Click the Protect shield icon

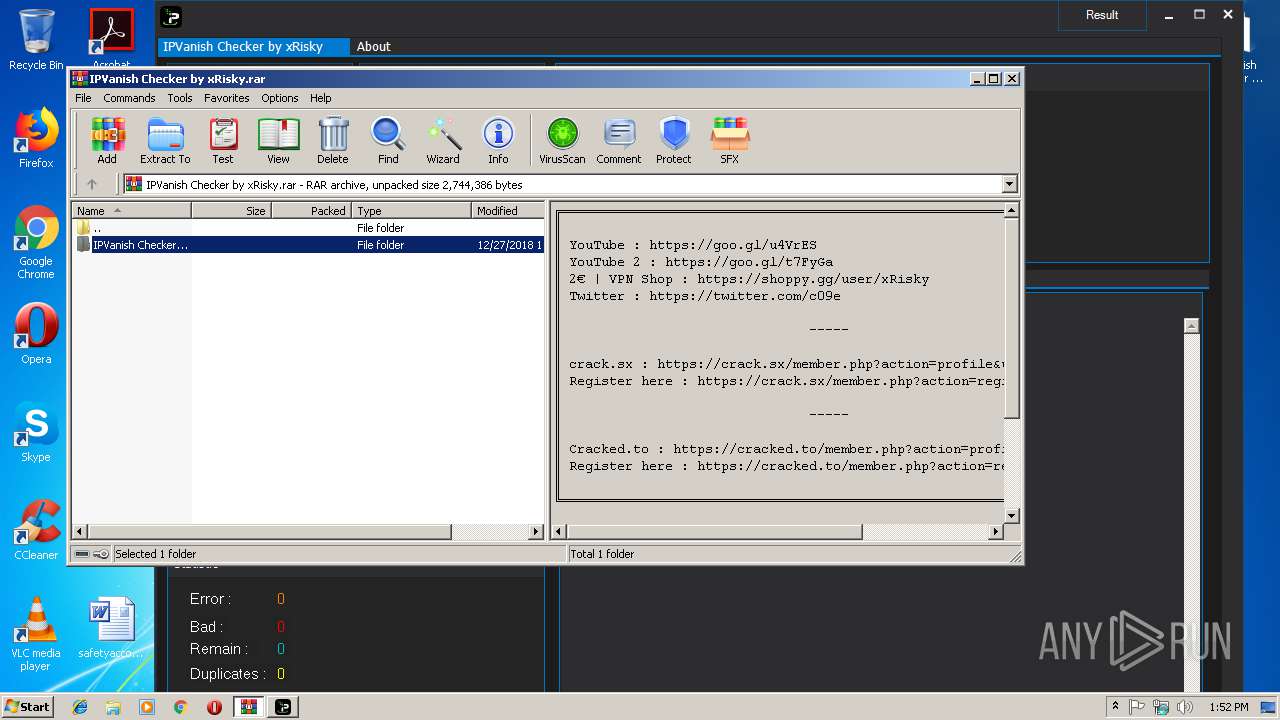[x=674, y=140]
